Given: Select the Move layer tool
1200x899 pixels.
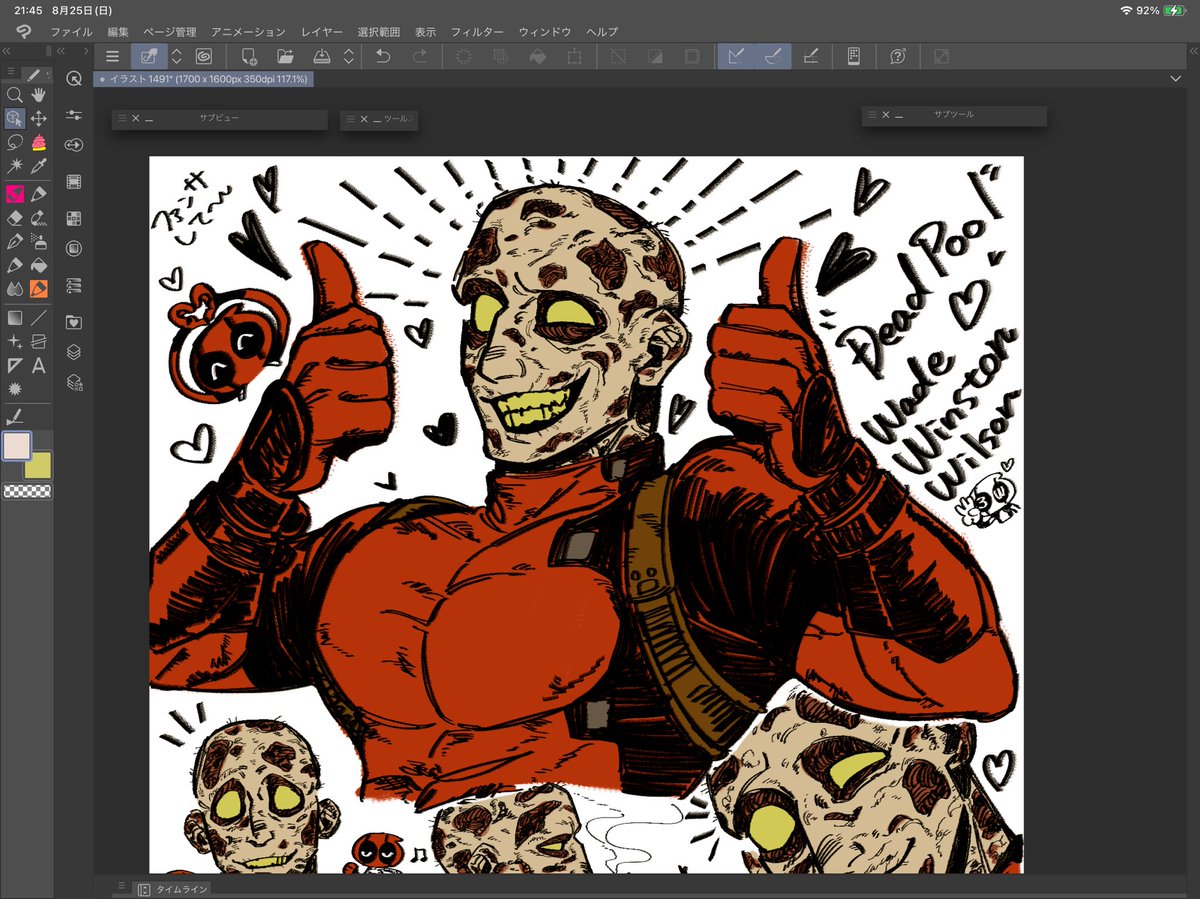Looking at the screenshot, I should click(x=39, y=119).
